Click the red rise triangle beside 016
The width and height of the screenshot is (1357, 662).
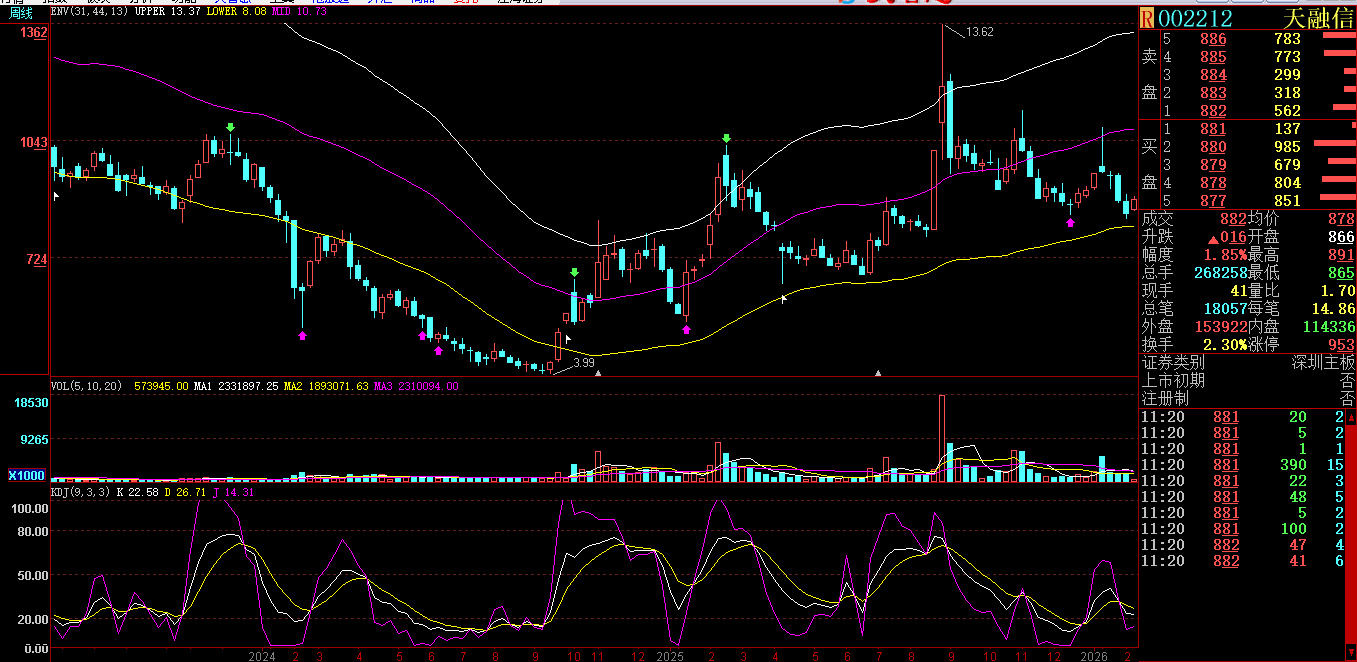(1212, 238)
